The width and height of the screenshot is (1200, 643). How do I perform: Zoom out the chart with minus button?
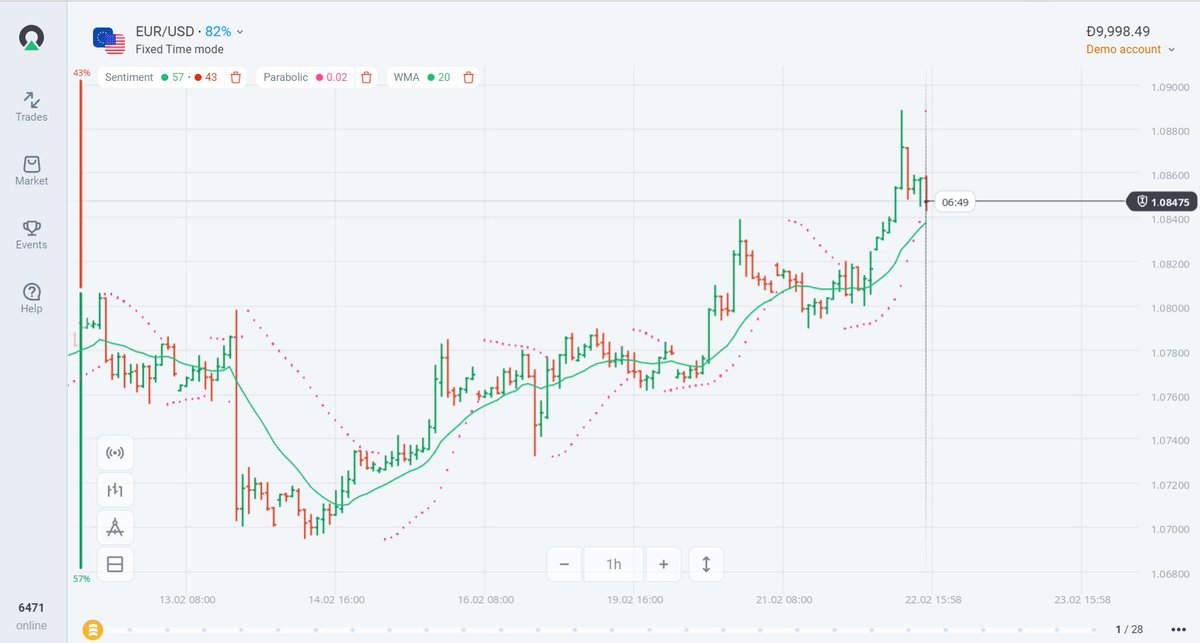click(564, 564)
